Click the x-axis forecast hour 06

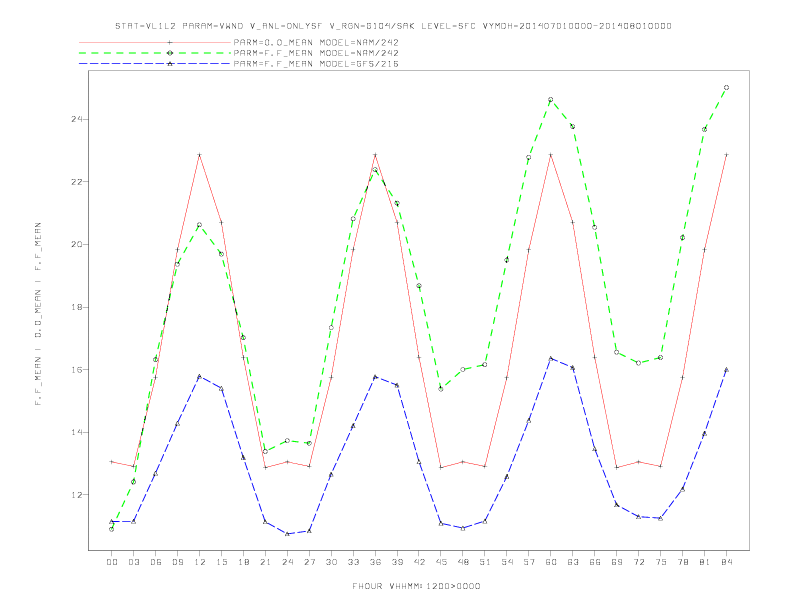point(156,562)
